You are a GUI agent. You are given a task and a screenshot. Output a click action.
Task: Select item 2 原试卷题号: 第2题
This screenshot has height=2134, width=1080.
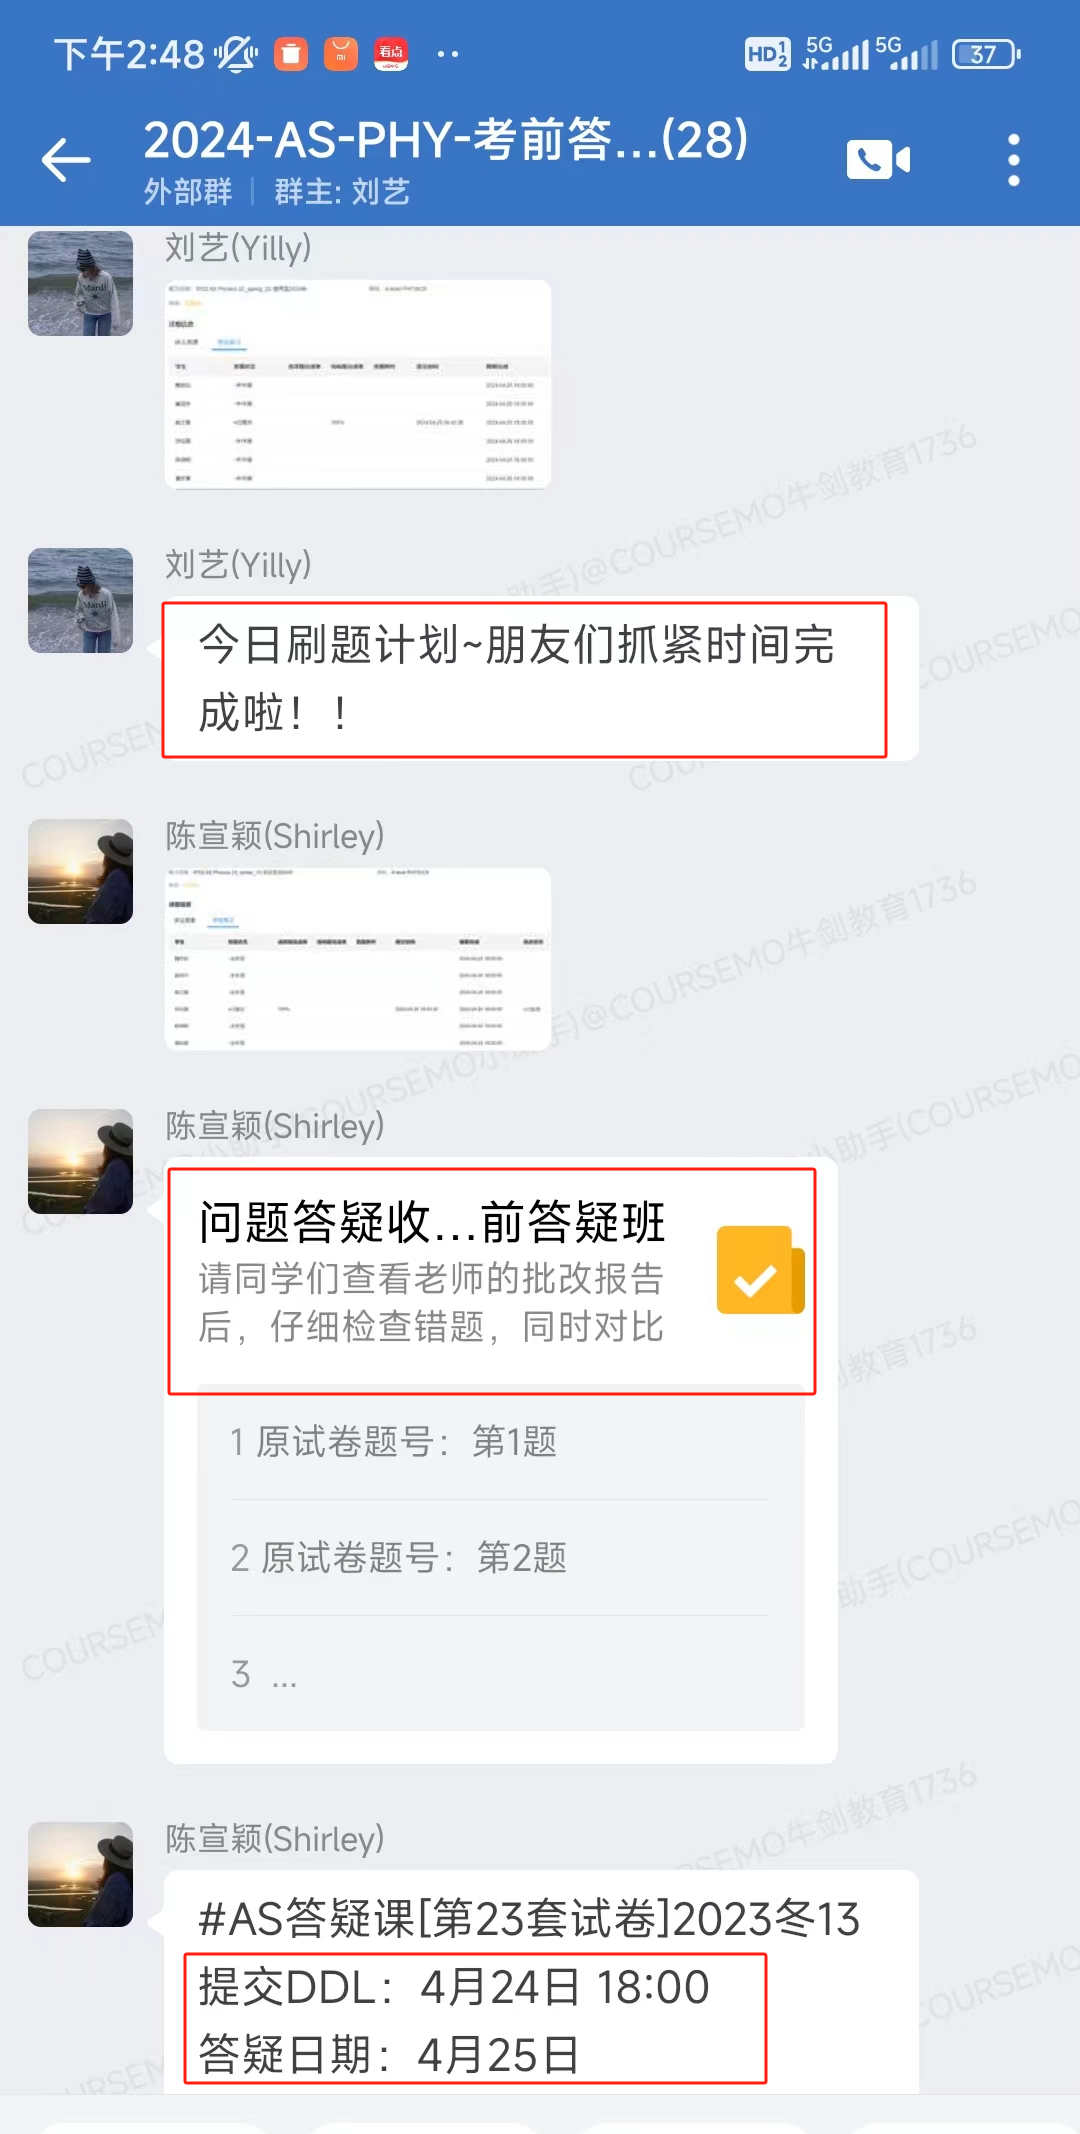[500, 1557]
